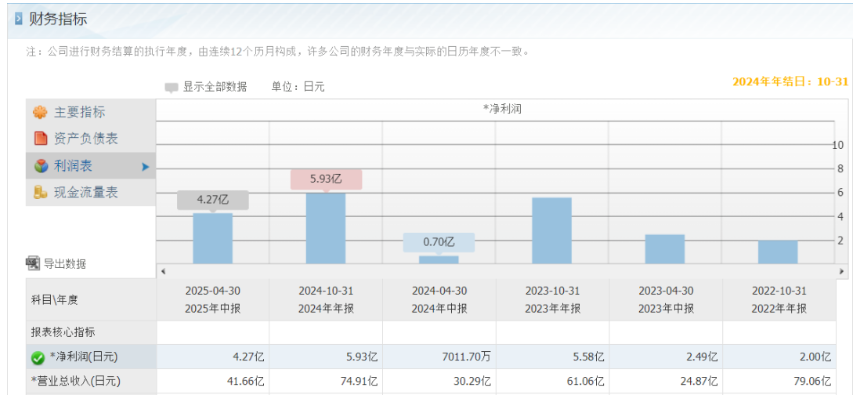The image size is (856, 415).
Task: Click the 2.00亿 net profit cell
Action: coord(780,357)
